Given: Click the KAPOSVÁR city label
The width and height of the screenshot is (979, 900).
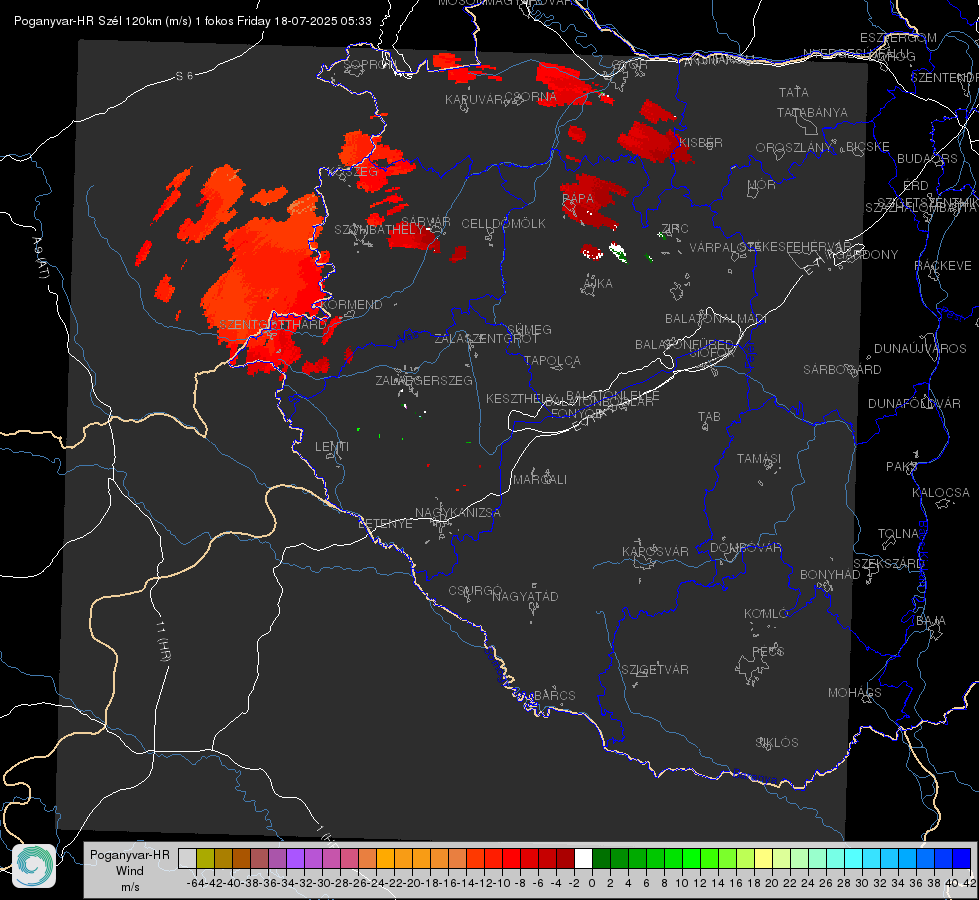Looking at the screenshot, I should click(655, 551).
